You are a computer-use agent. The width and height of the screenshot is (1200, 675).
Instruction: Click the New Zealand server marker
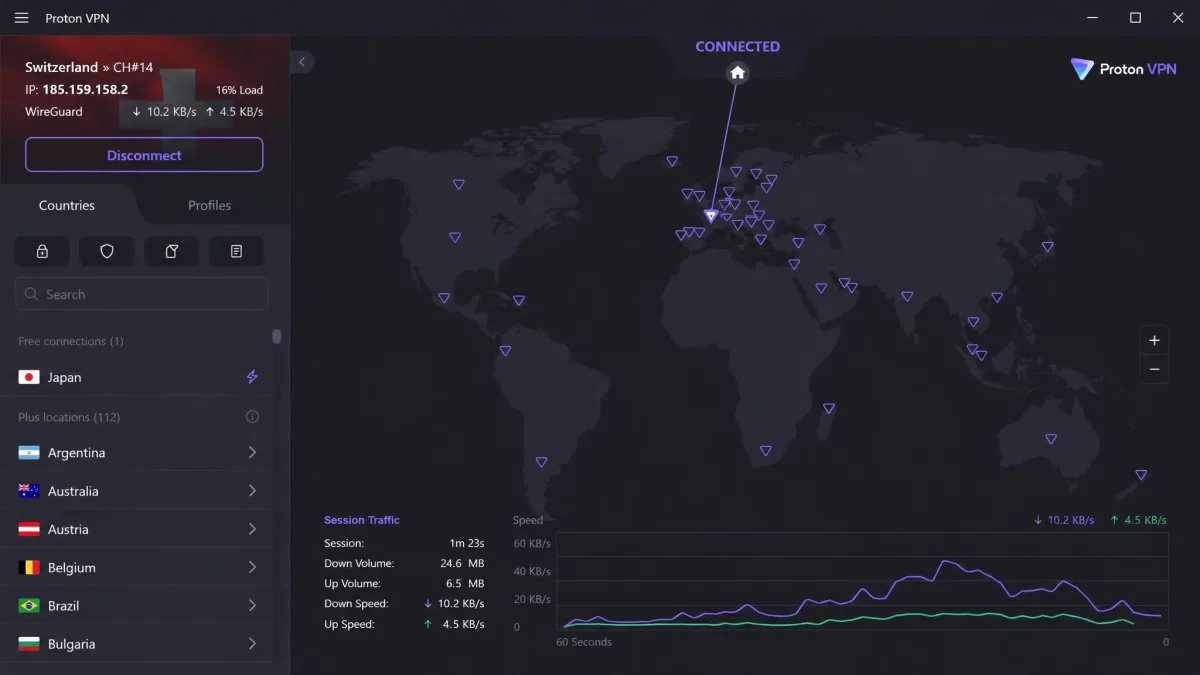tap(1141, 475)
